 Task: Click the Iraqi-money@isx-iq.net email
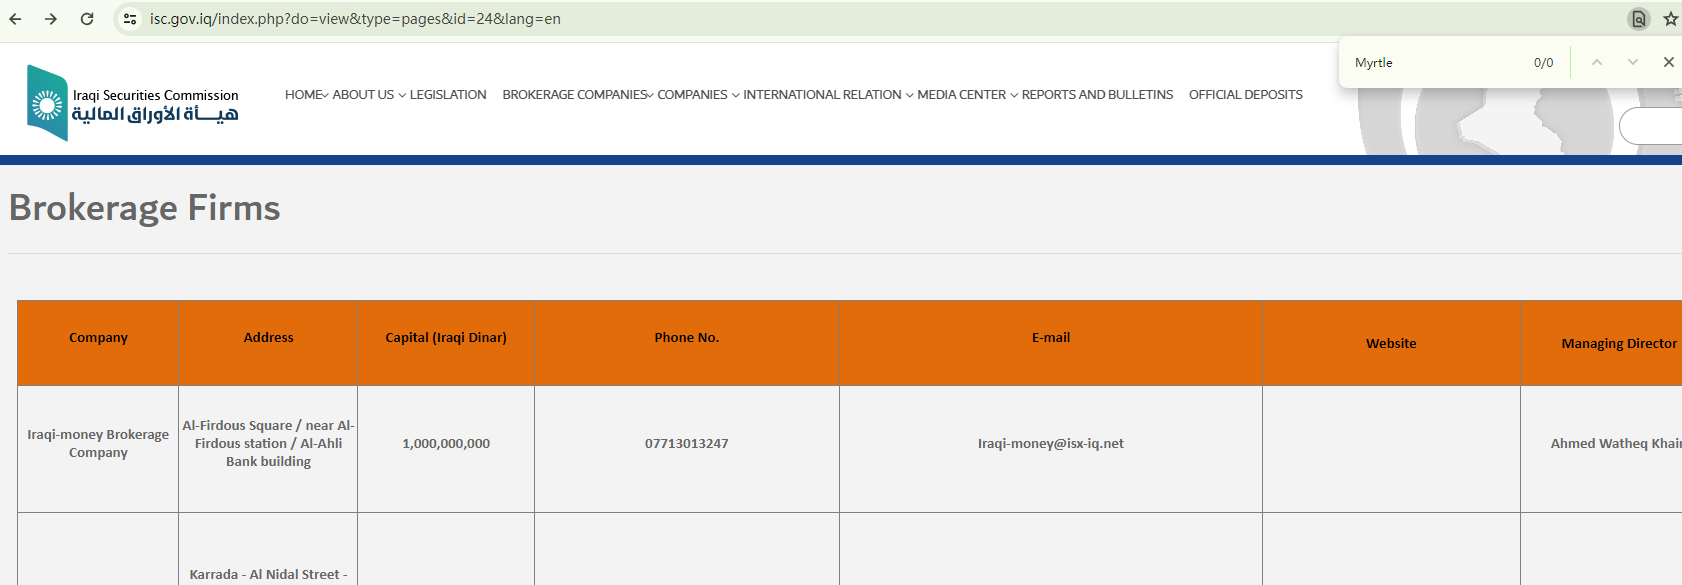point(1051,444)
